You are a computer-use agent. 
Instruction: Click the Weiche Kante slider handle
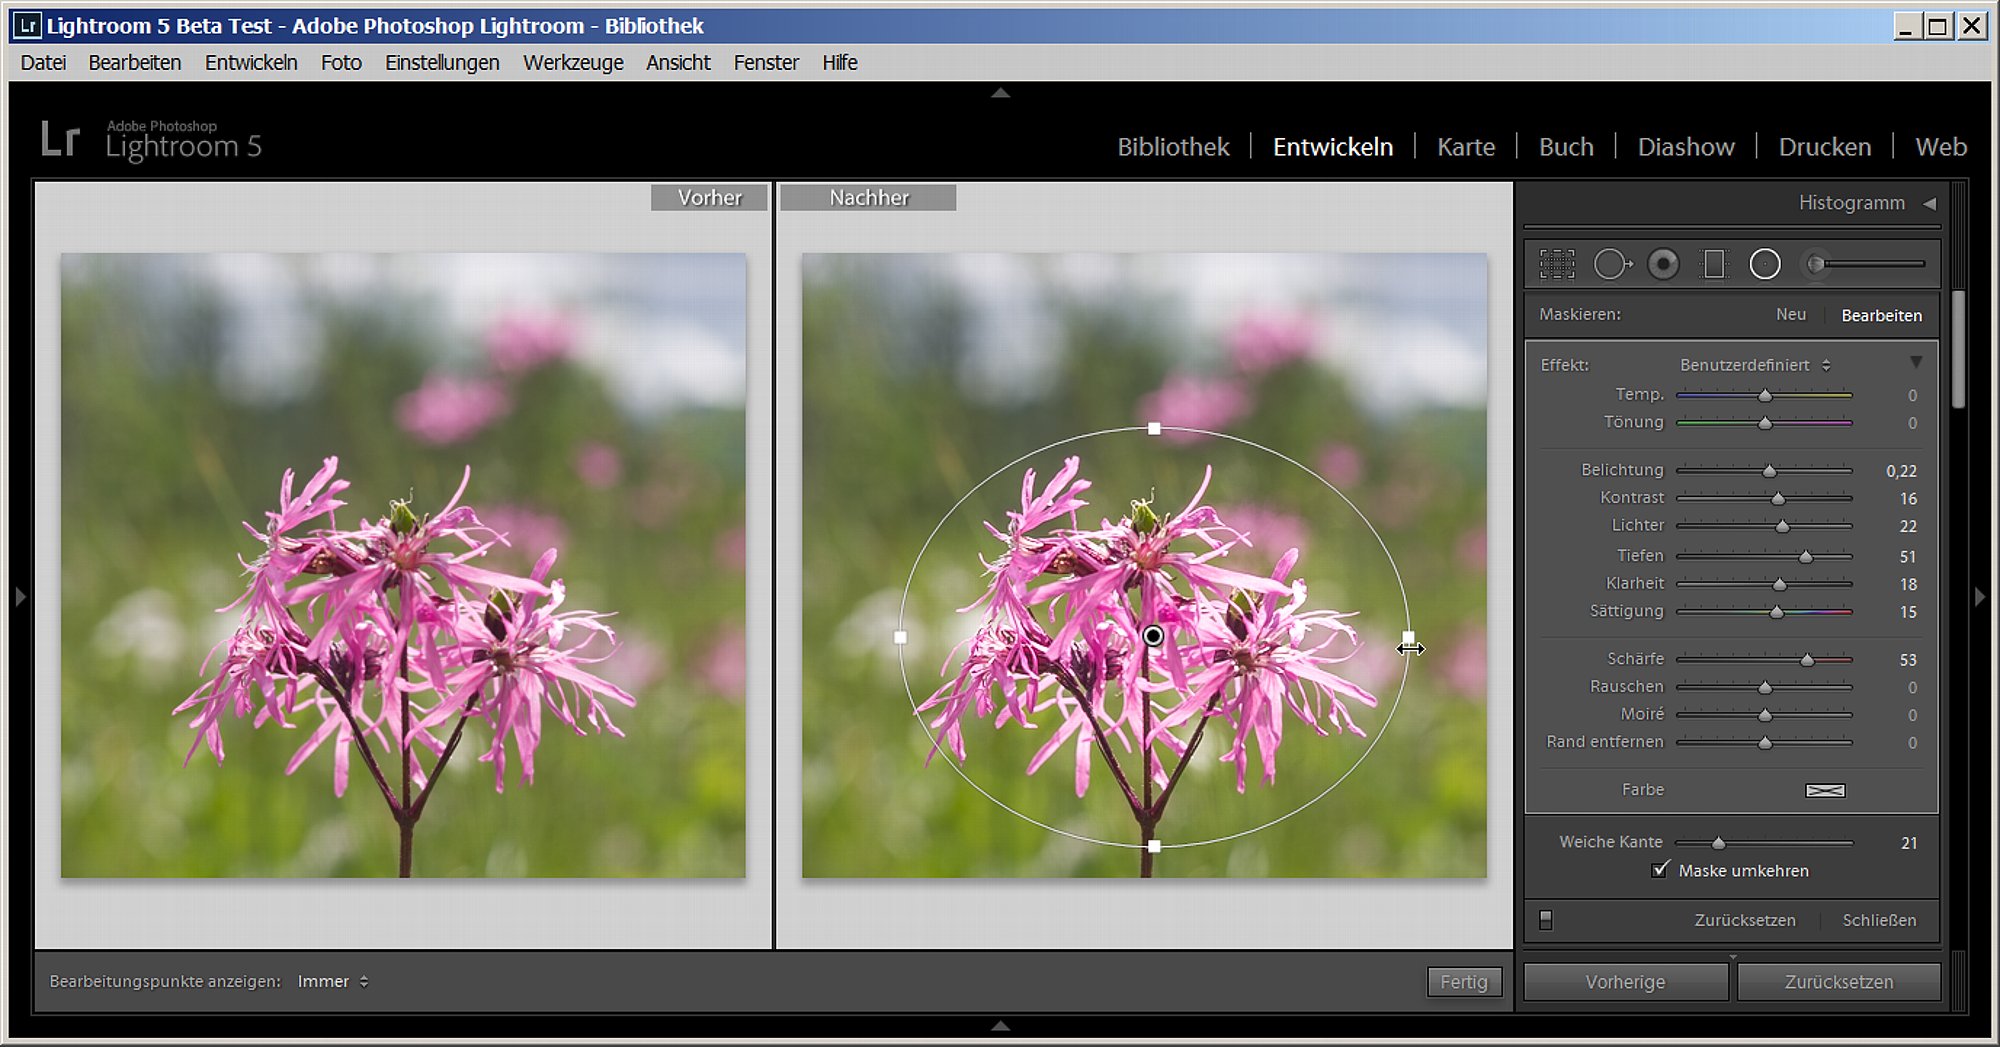point(1718,843)
